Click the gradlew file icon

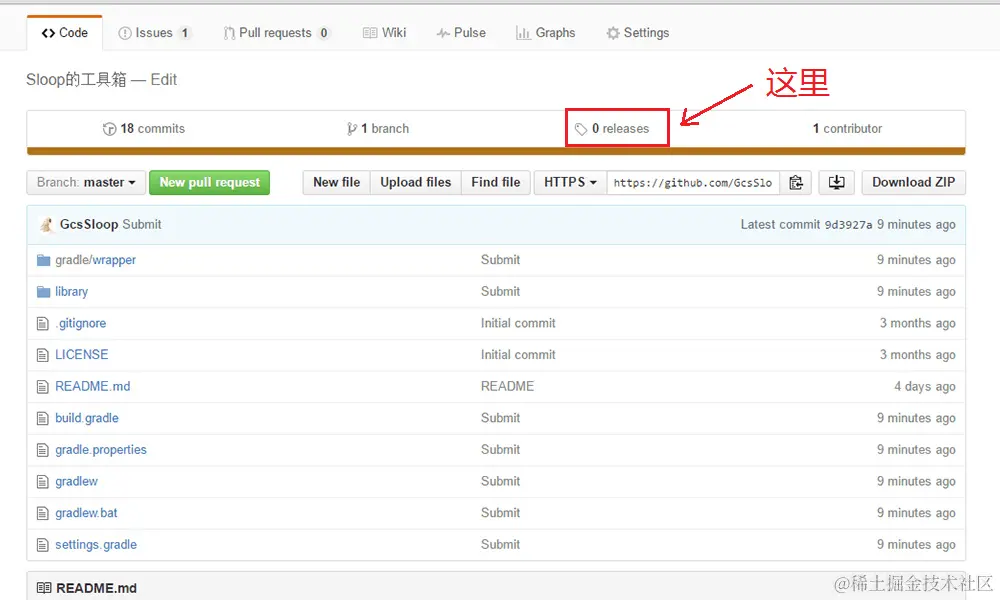tap(43, 482)
